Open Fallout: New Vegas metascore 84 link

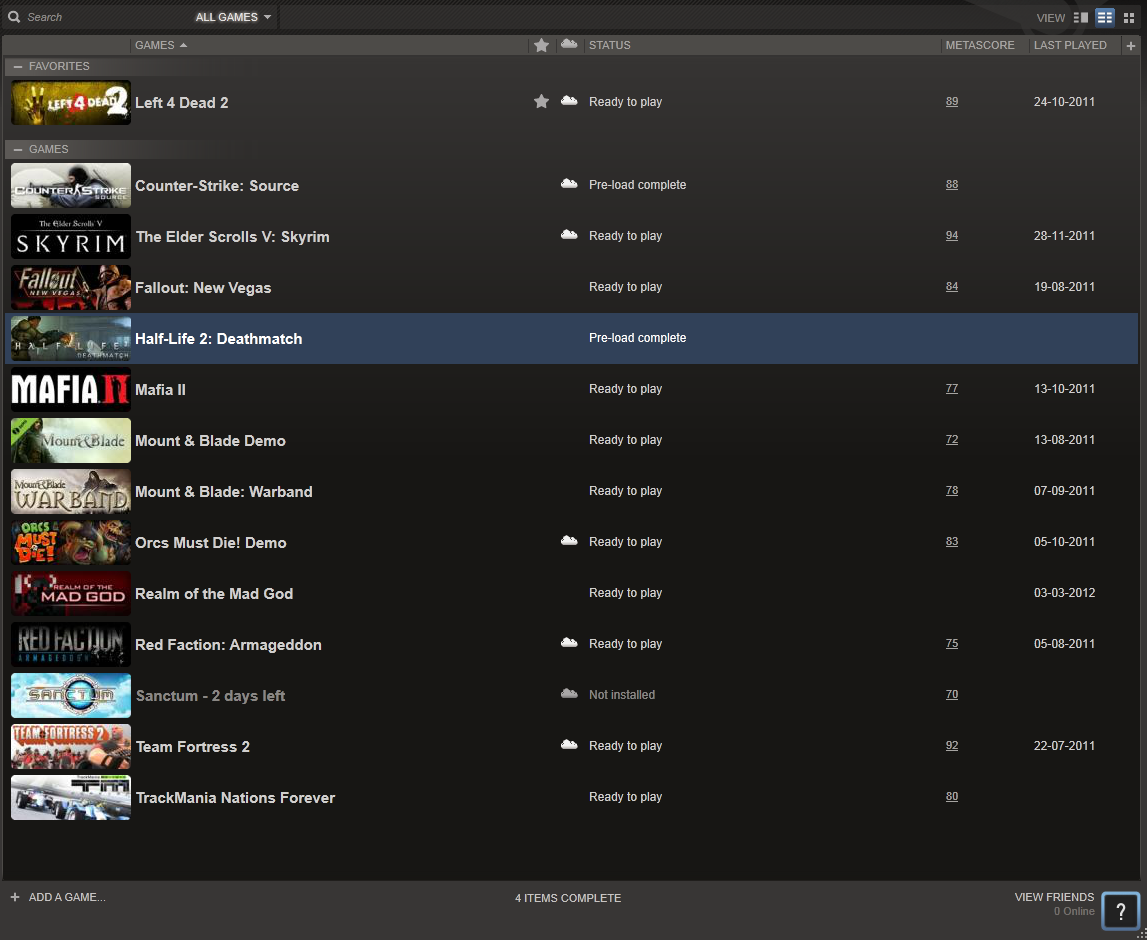pos(952,287)
